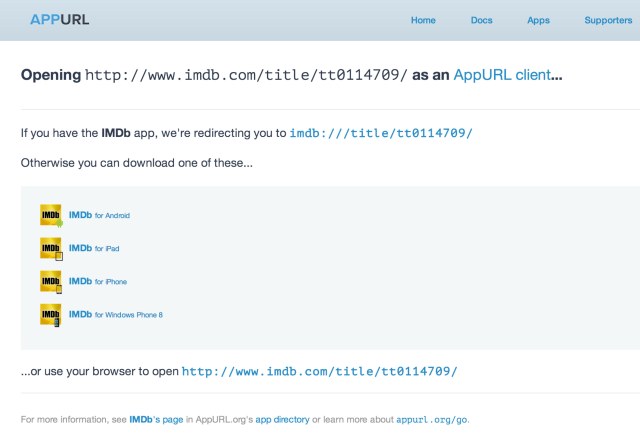Open the IMDb for Windows Phone 8 link

tap(116, 314)
